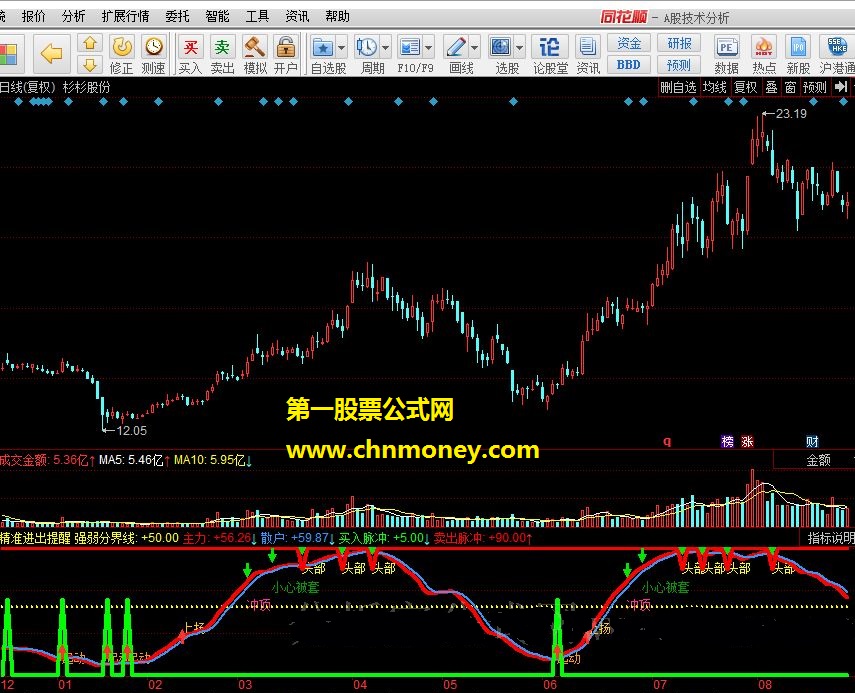Click the 删自选 button
Image resolution: width=855 pixels, height=693 pixels.
(678, 87)
